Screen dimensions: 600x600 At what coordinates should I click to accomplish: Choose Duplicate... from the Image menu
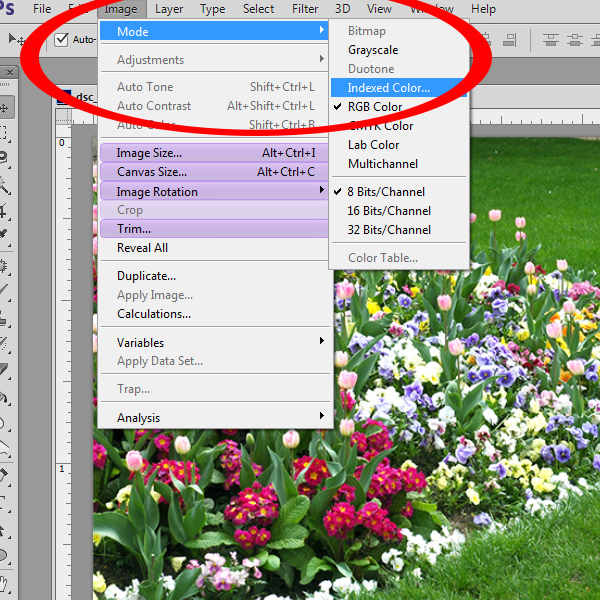point(214,276)
